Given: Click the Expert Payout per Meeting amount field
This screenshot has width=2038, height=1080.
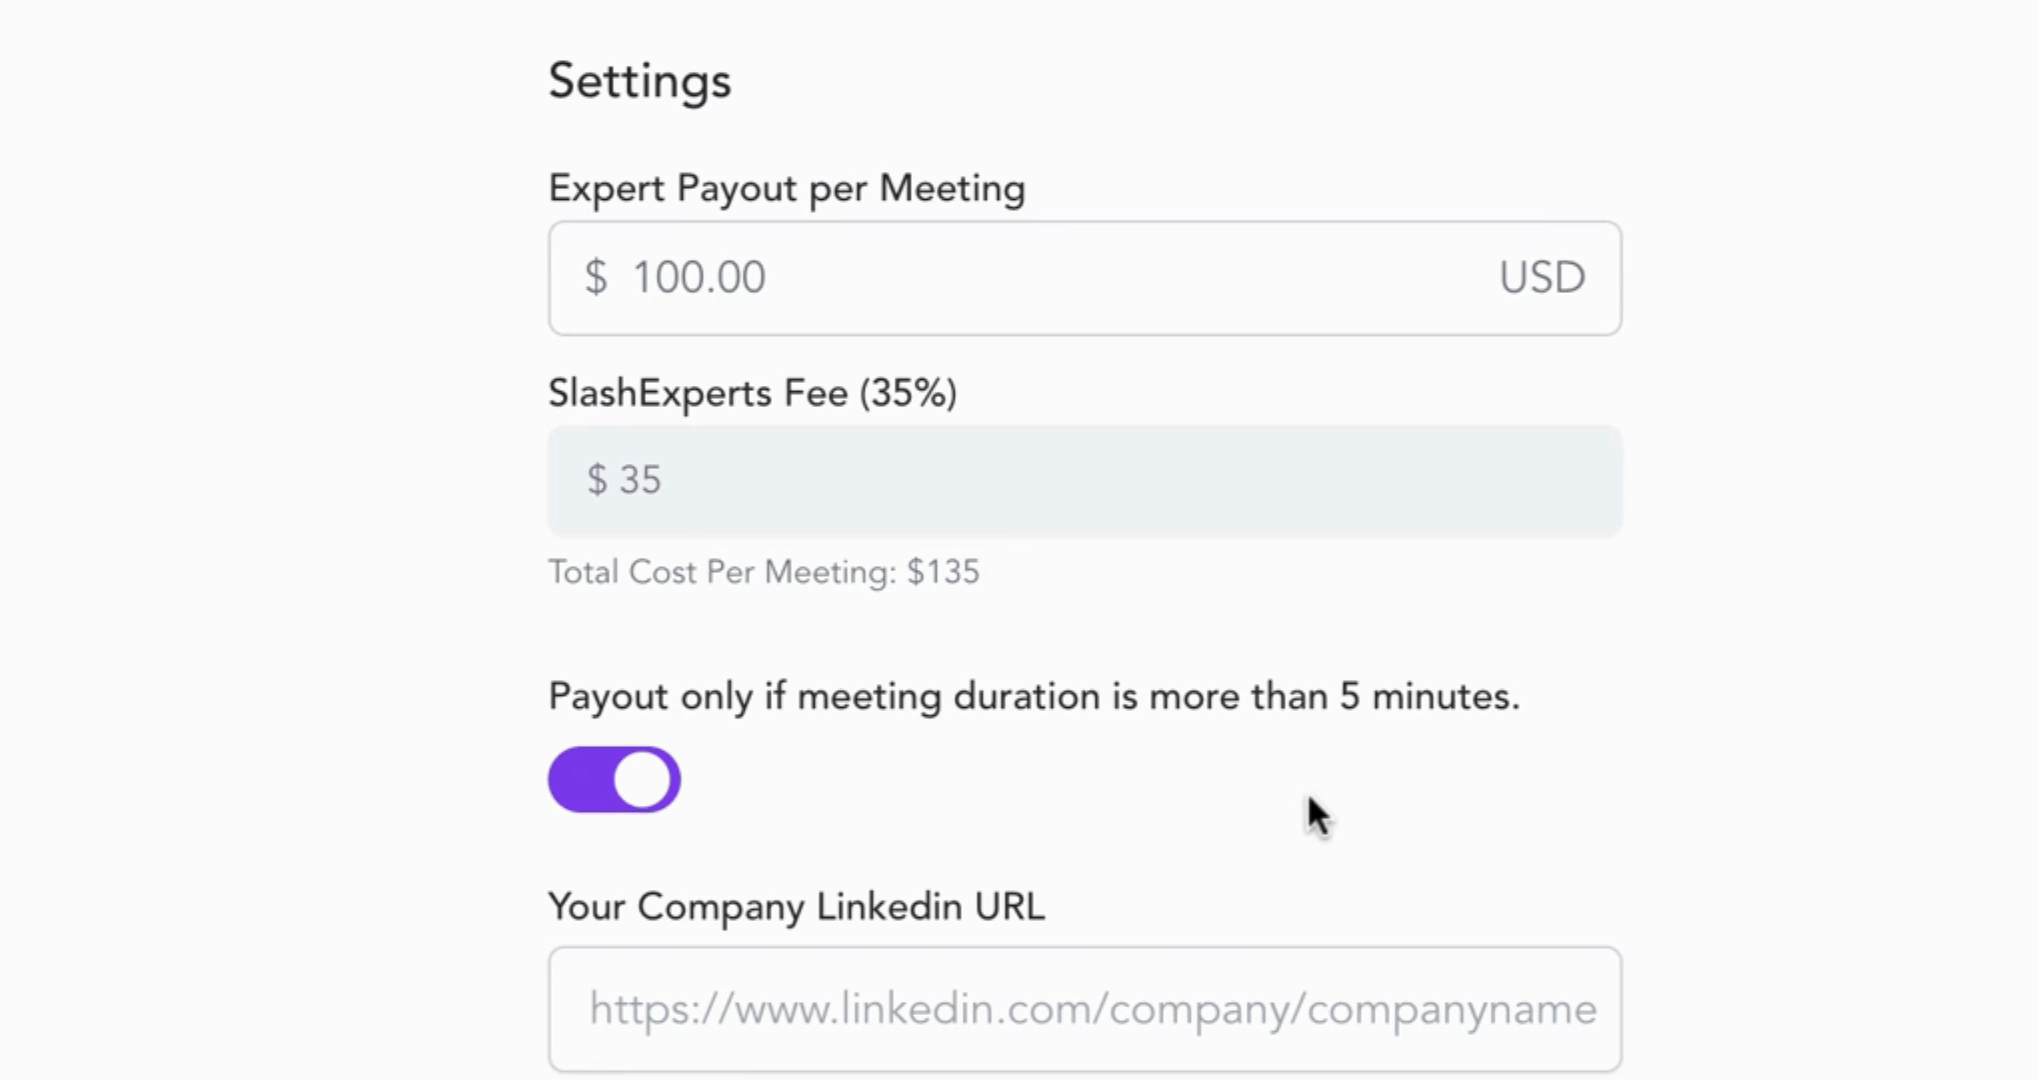Looking at the screenshot, I should (1084, 278).
